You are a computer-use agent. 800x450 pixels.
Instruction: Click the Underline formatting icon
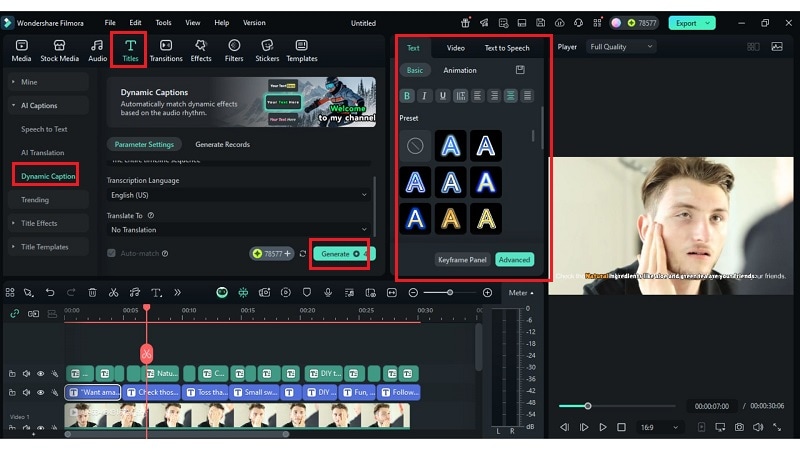click(442, 95)
